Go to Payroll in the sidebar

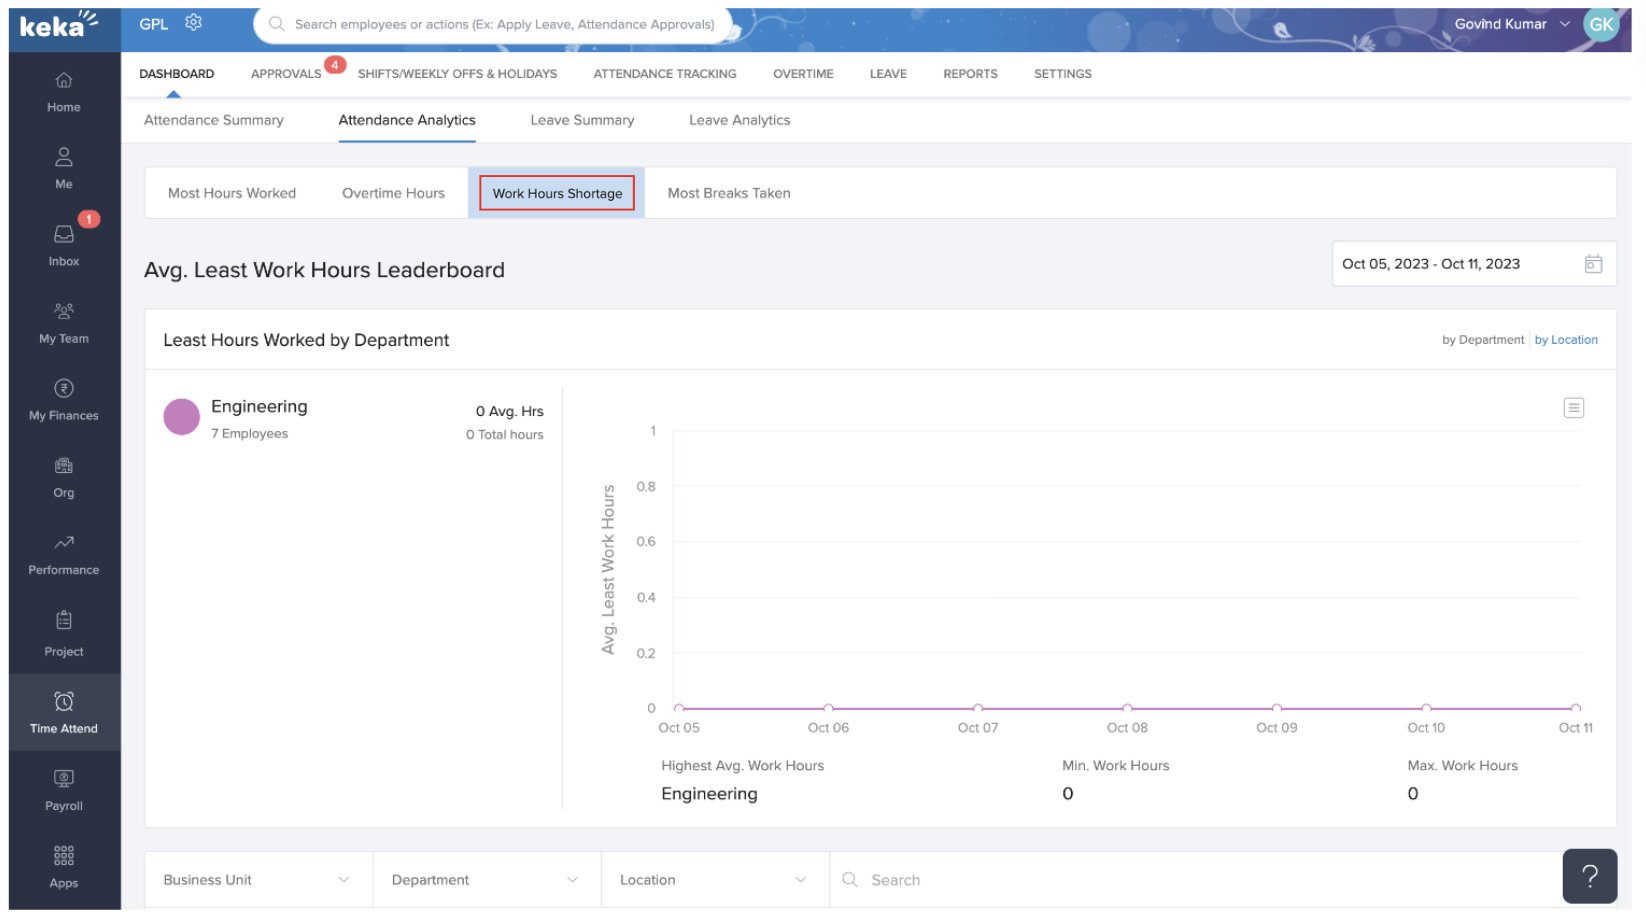click(x=64, y=789)
